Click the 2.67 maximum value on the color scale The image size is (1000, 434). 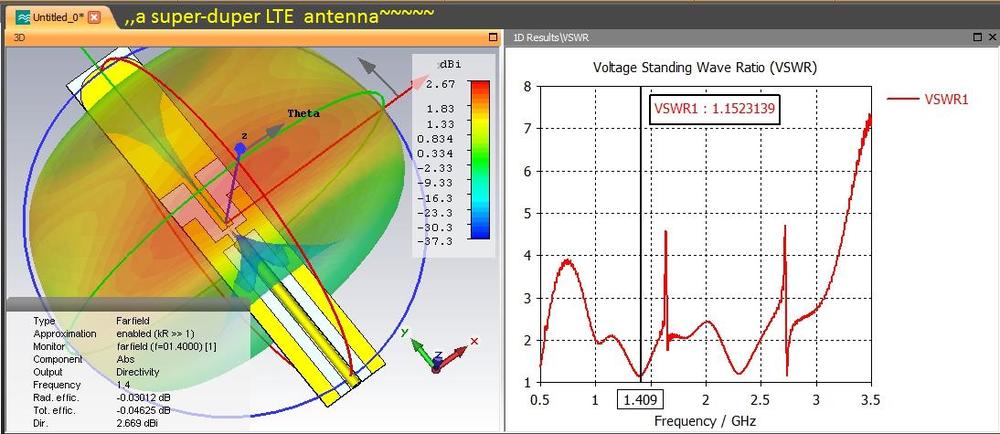[x=441, y=84]
